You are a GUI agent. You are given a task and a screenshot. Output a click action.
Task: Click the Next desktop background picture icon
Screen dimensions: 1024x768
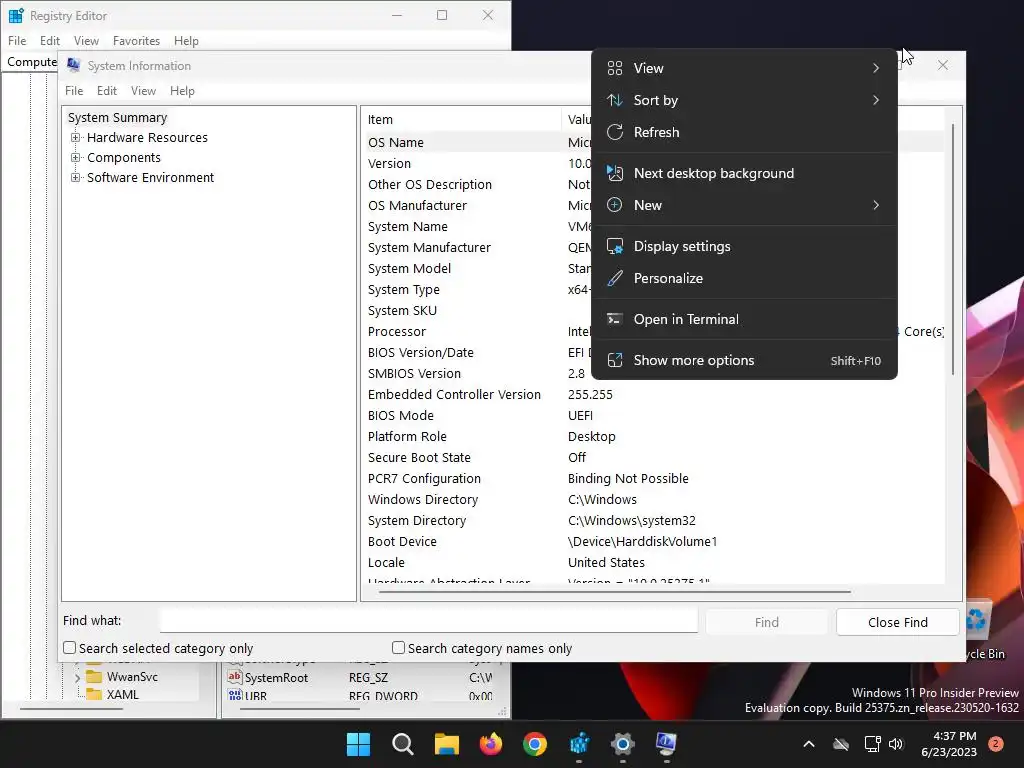click(x=615, y=173)
